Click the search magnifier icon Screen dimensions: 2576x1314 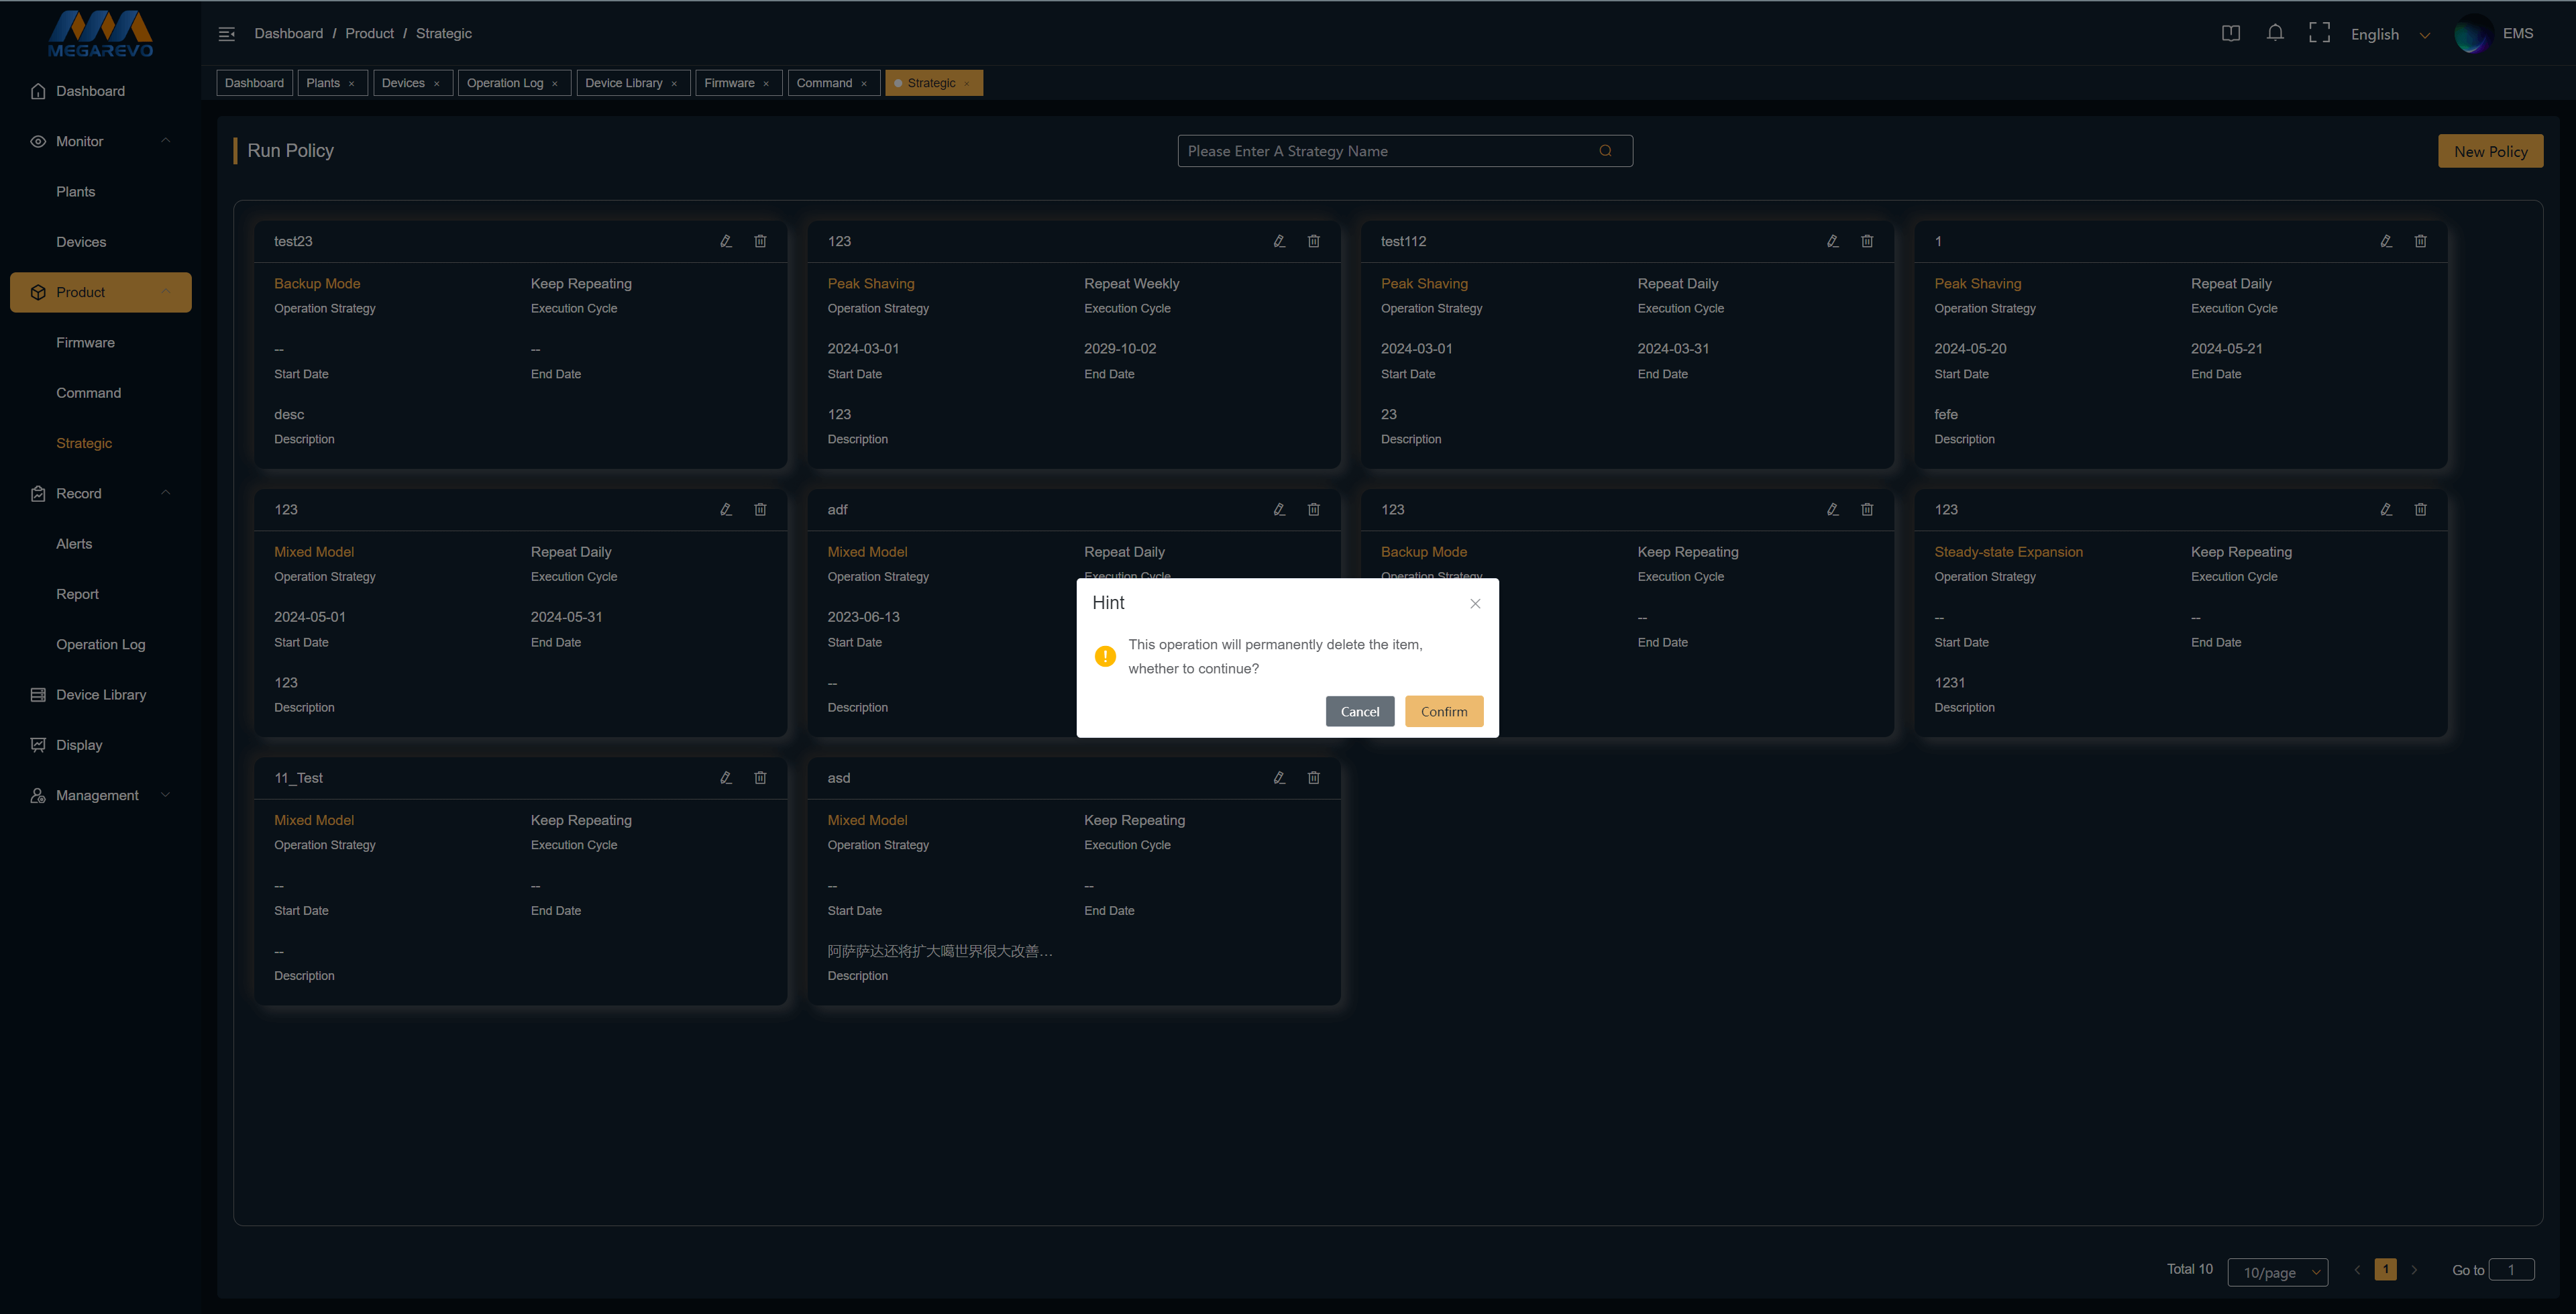pos(1605,151)
